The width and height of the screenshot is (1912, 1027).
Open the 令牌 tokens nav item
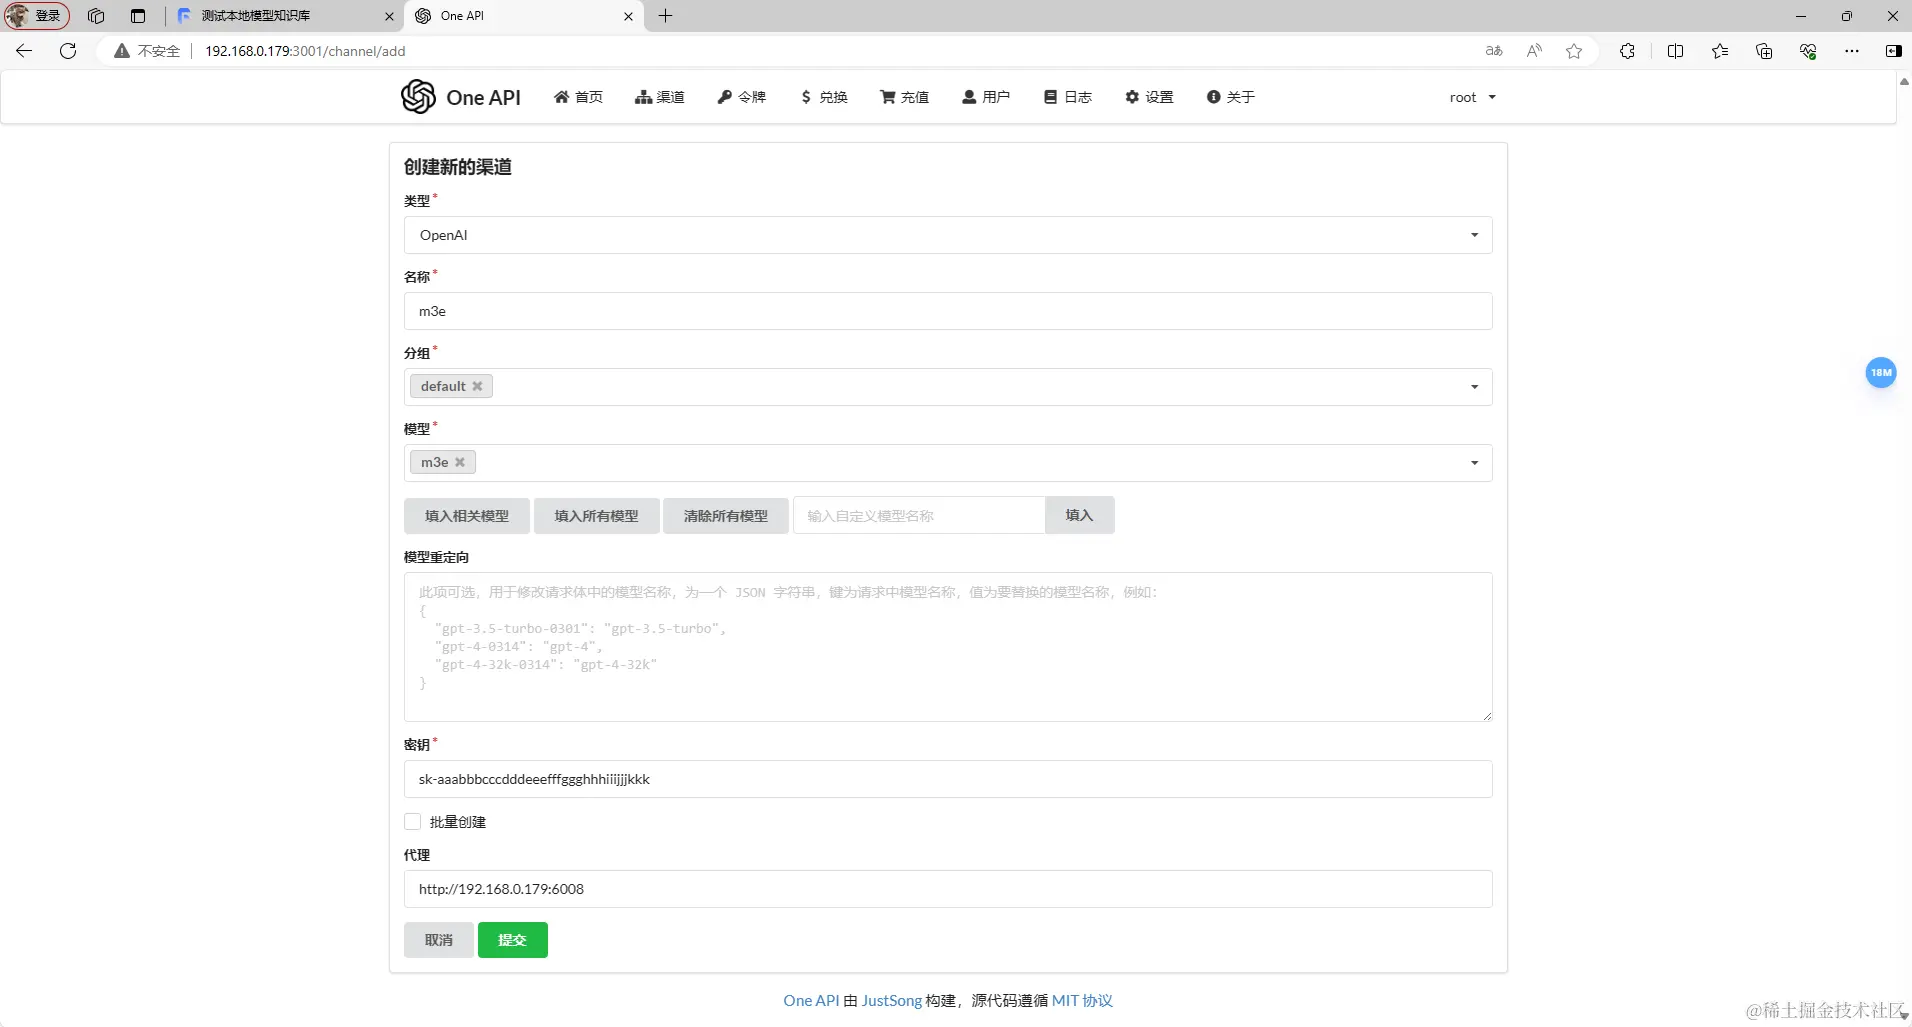742,97
